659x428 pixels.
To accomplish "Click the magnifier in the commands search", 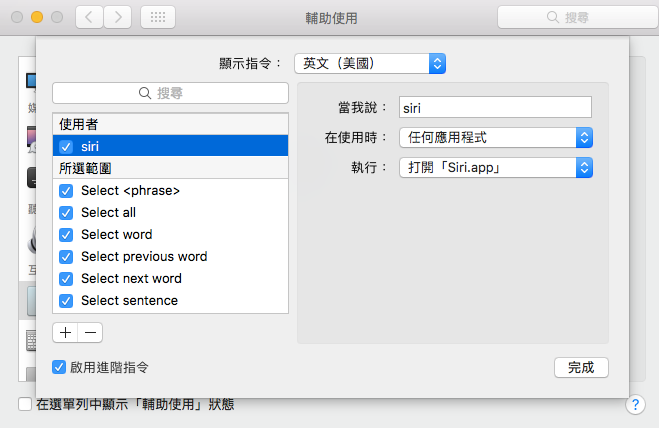I will tap(145, 93).
